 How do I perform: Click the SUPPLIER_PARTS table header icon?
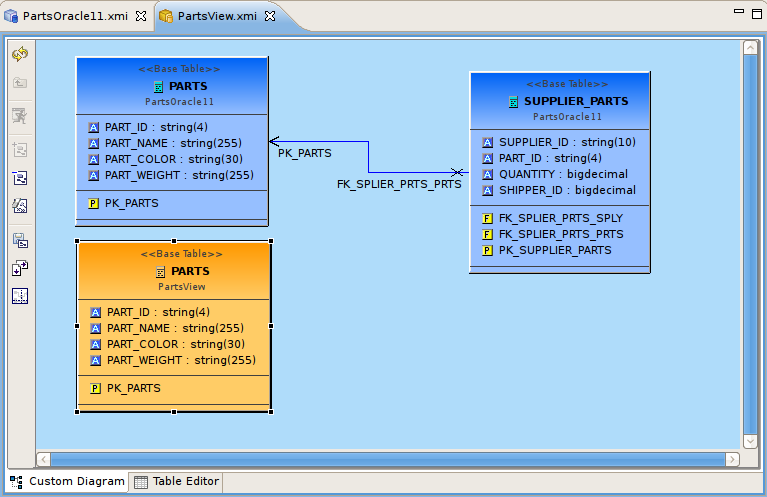tap(513, 101)
